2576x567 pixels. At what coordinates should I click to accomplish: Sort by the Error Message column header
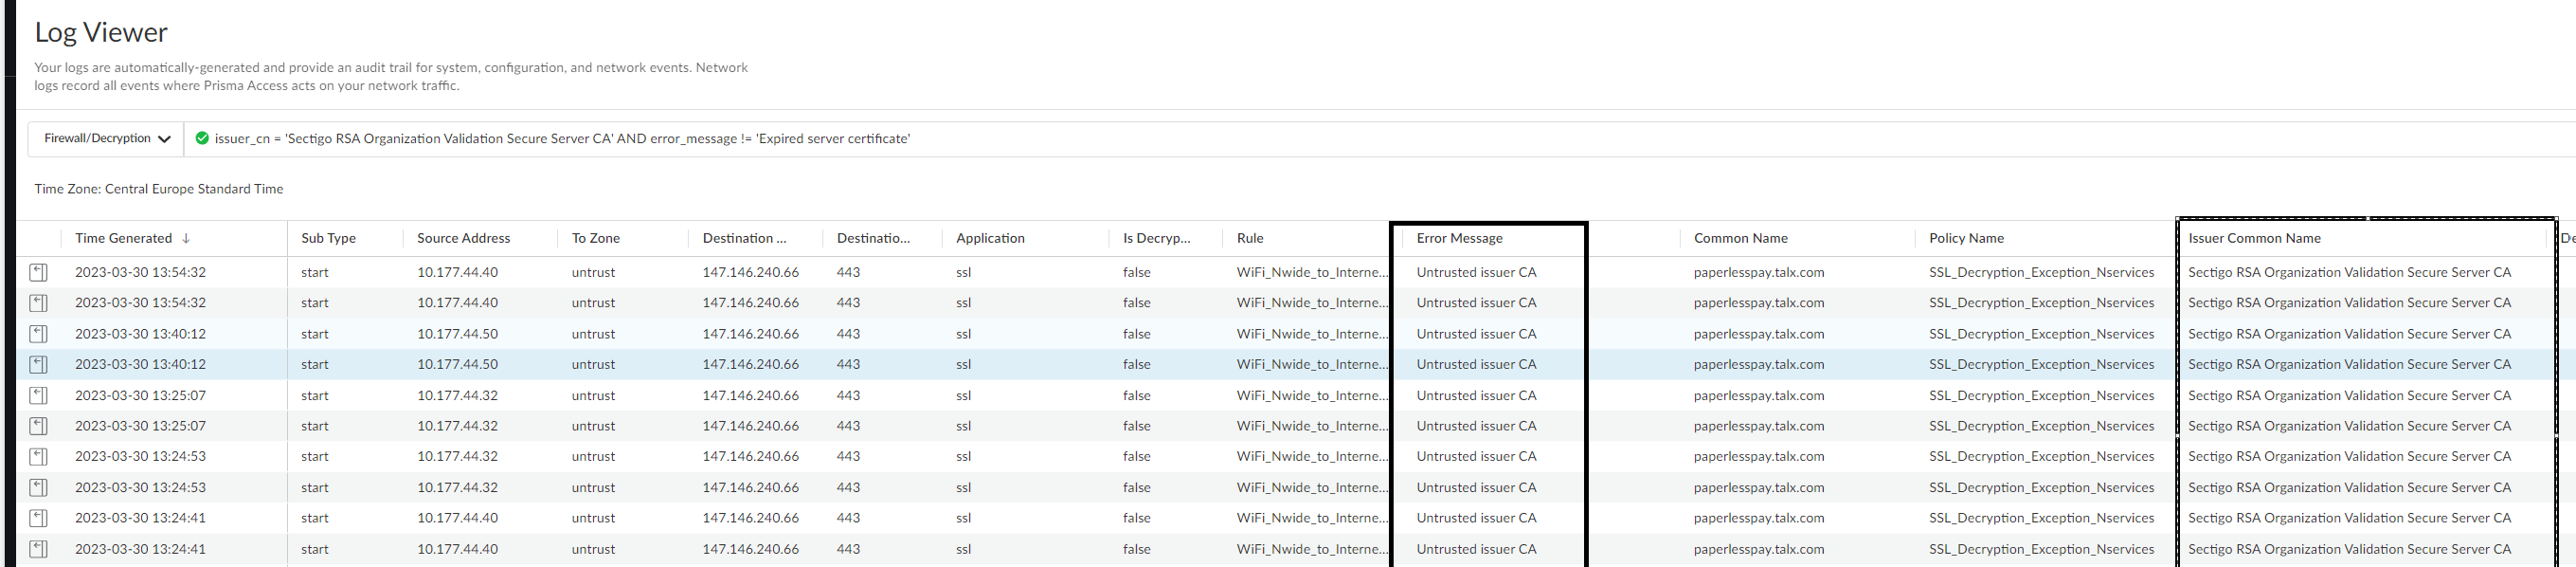[1459, 239]
